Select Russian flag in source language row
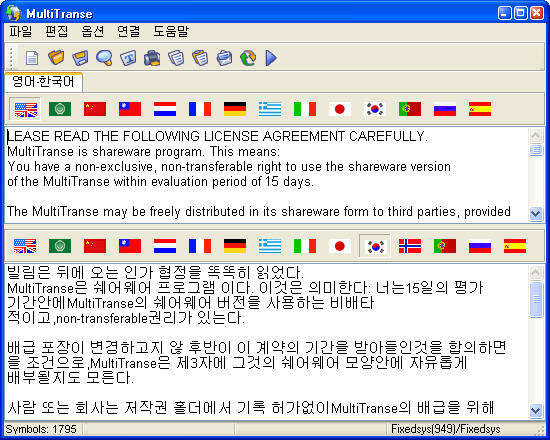The width and height of the screenshot is (550, 440). [445, 109]
